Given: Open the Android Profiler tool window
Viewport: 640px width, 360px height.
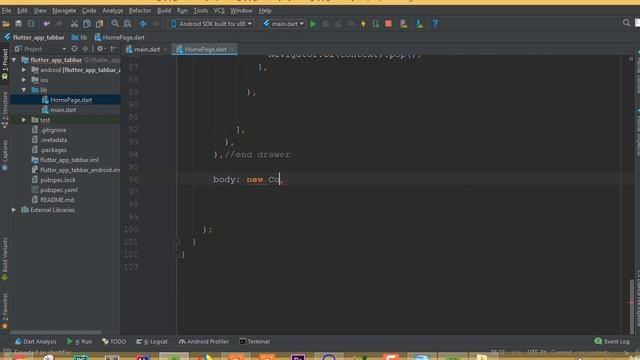Looking at the screenshot, I should pos(204,342).
